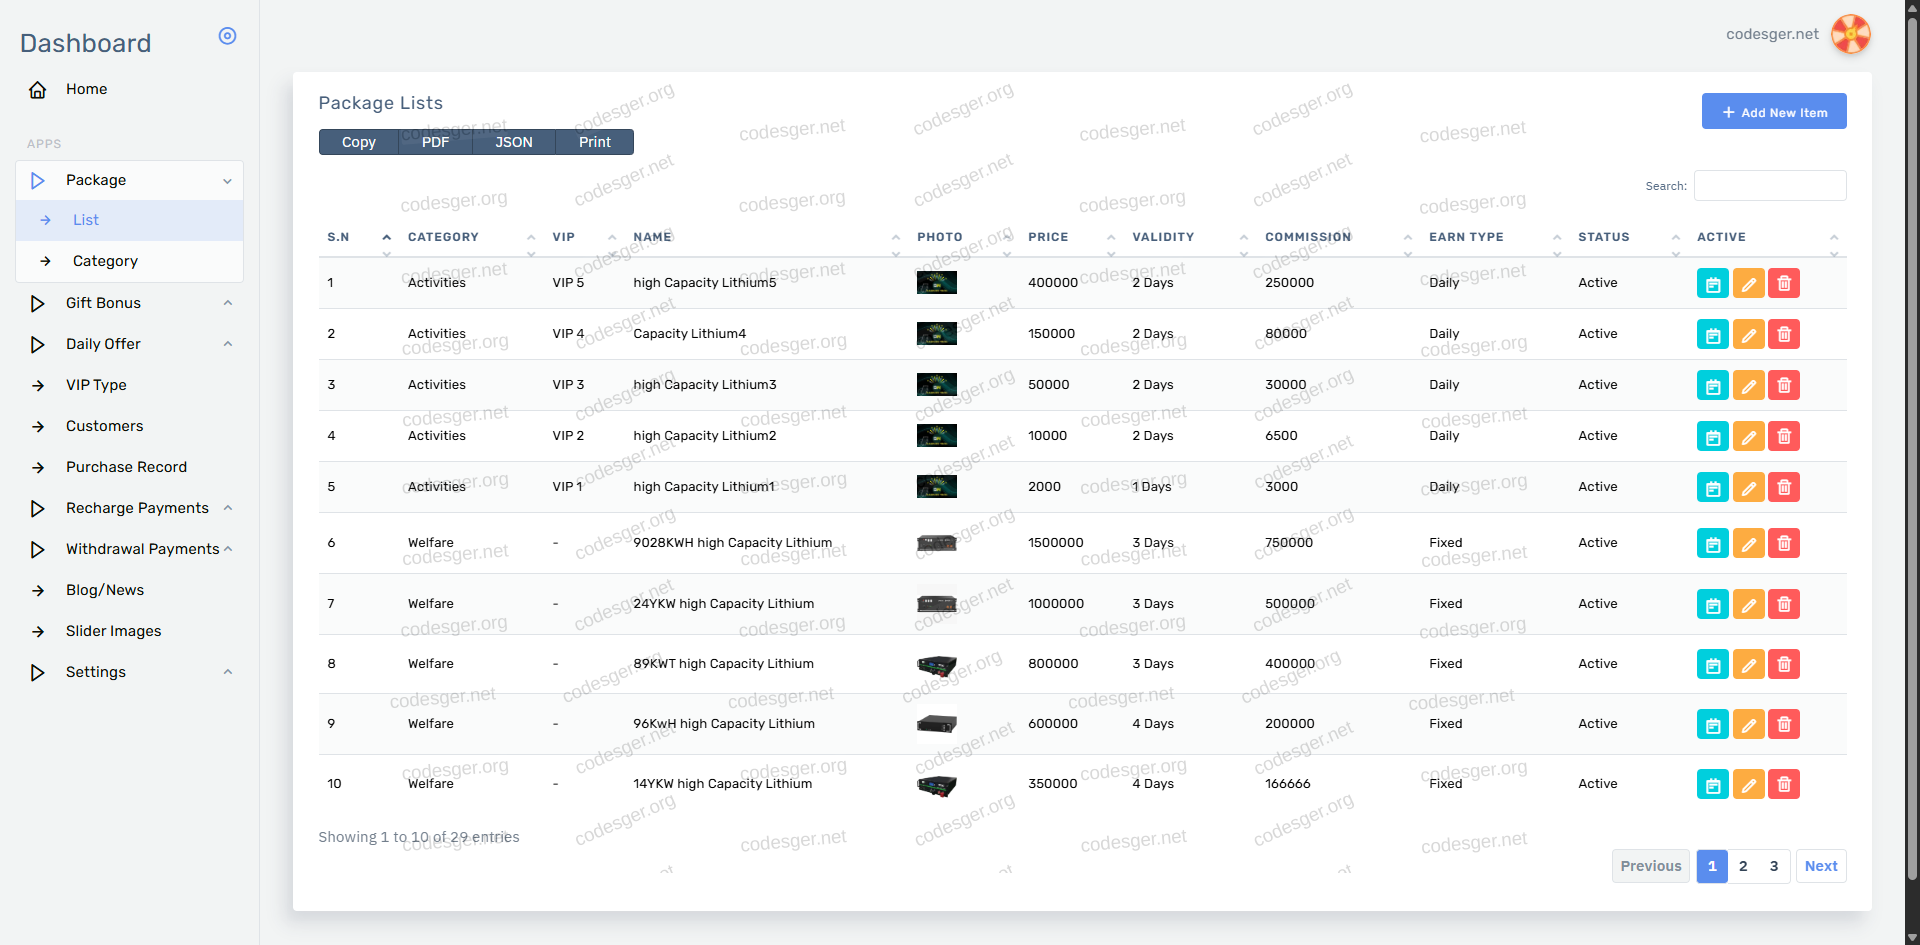Export the table as PDF
Viewport: 1920px width, 945px height.
[435, 142]
